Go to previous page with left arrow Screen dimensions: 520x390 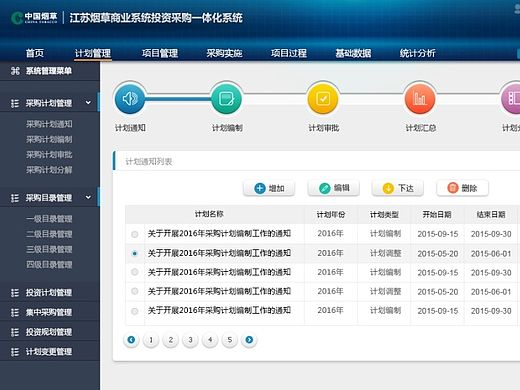(x=131, y=340)
